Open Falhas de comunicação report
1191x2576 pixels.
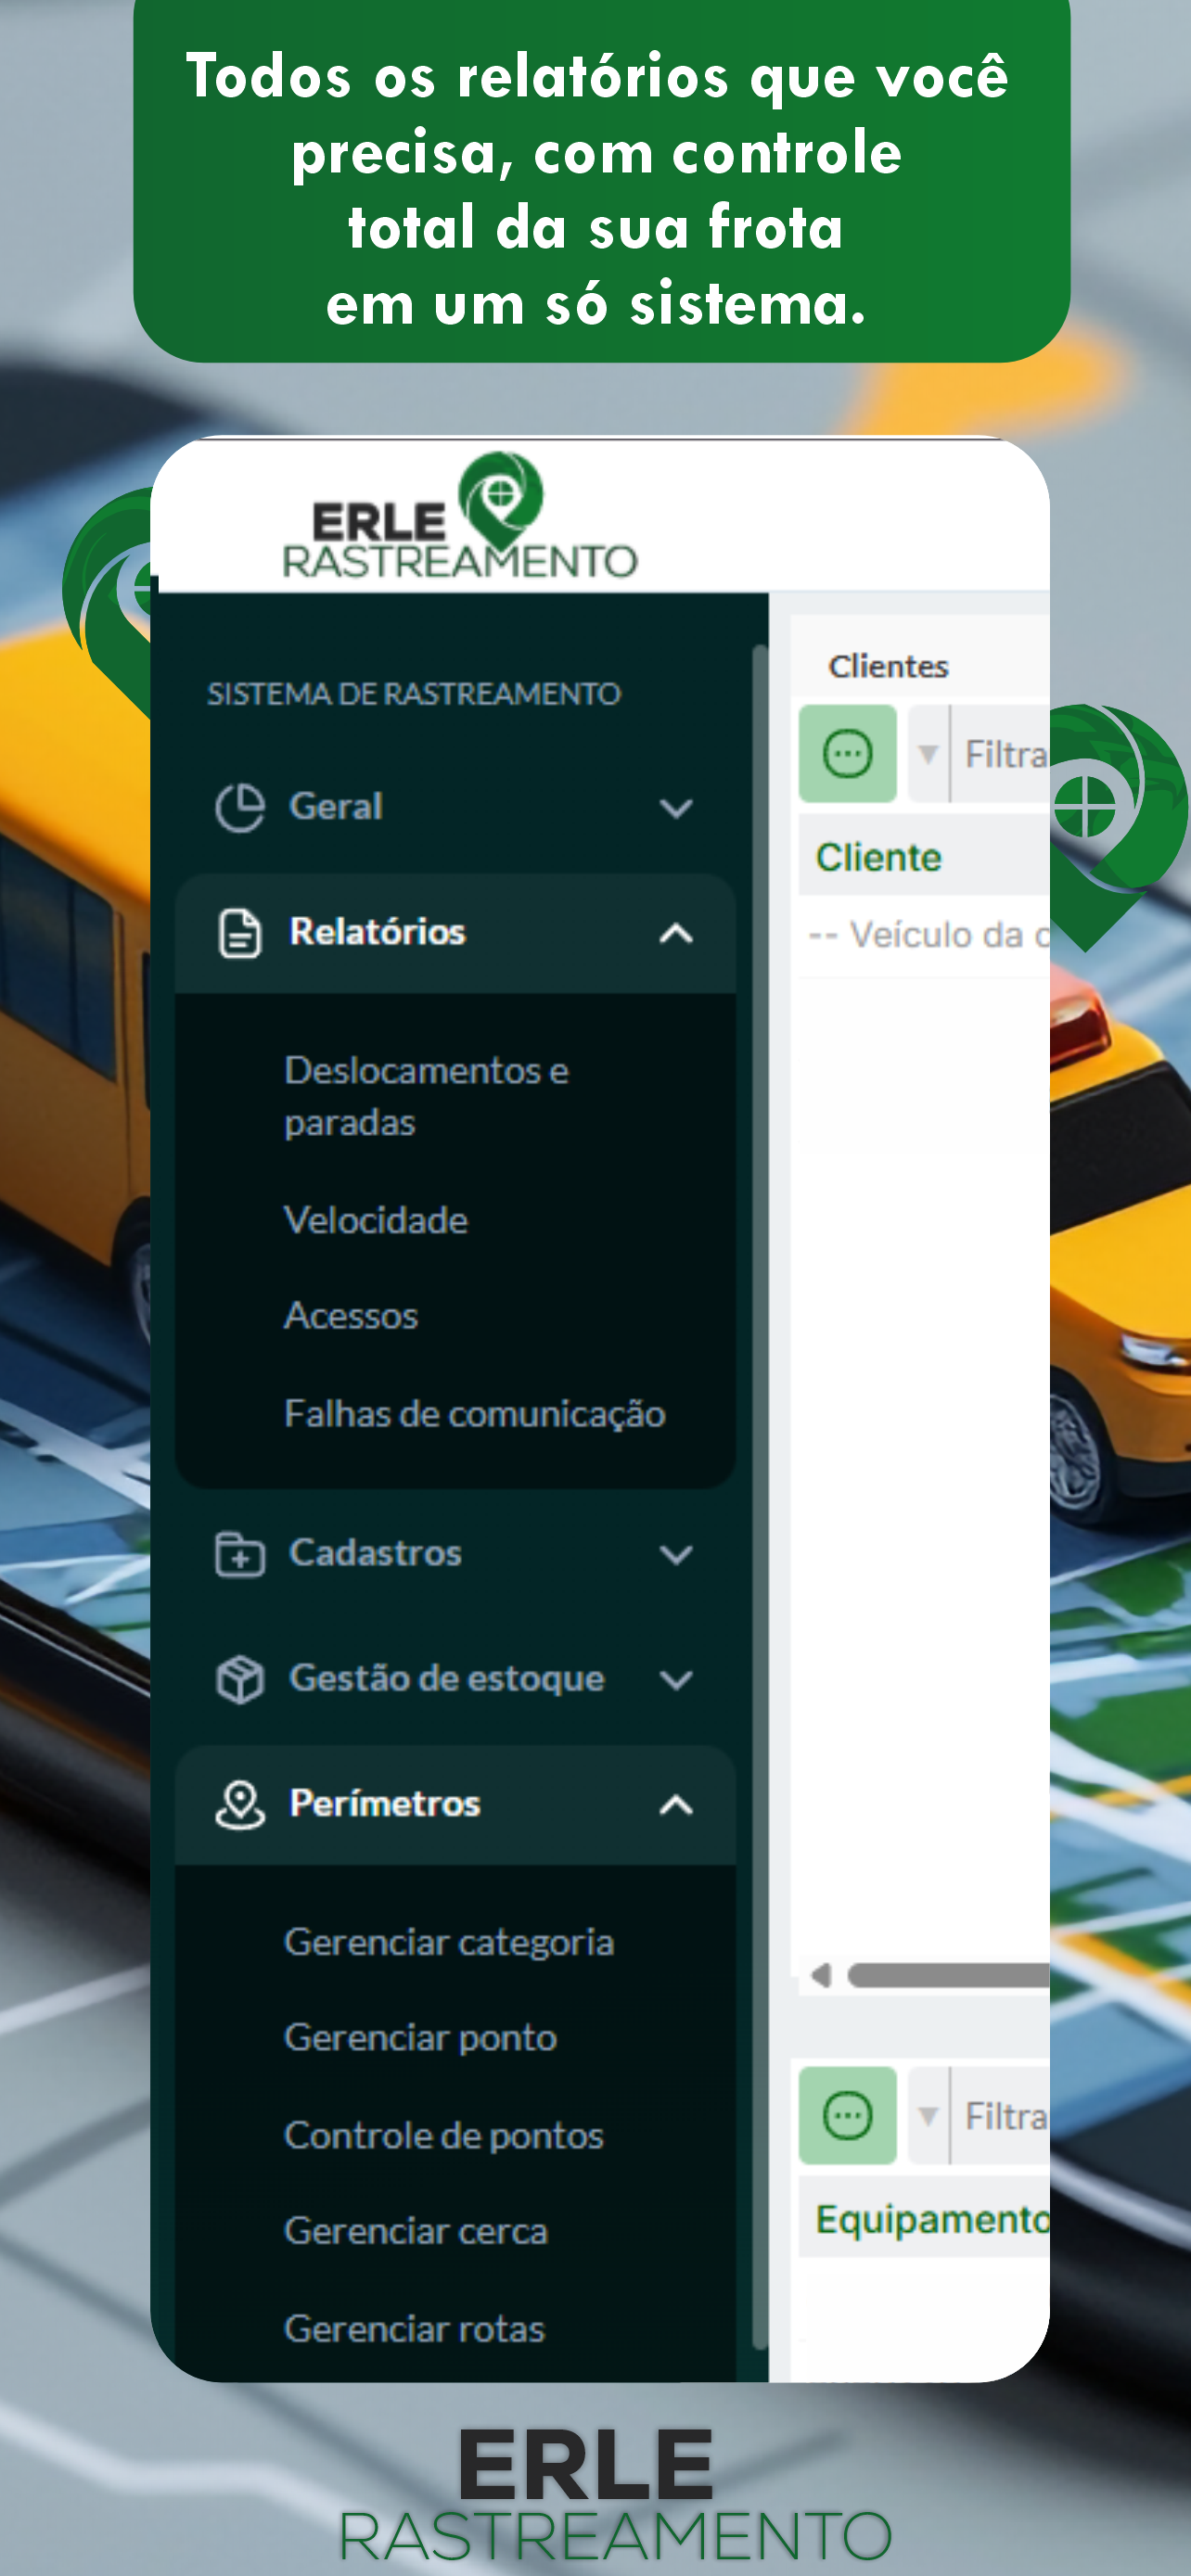coord(475,1414)
